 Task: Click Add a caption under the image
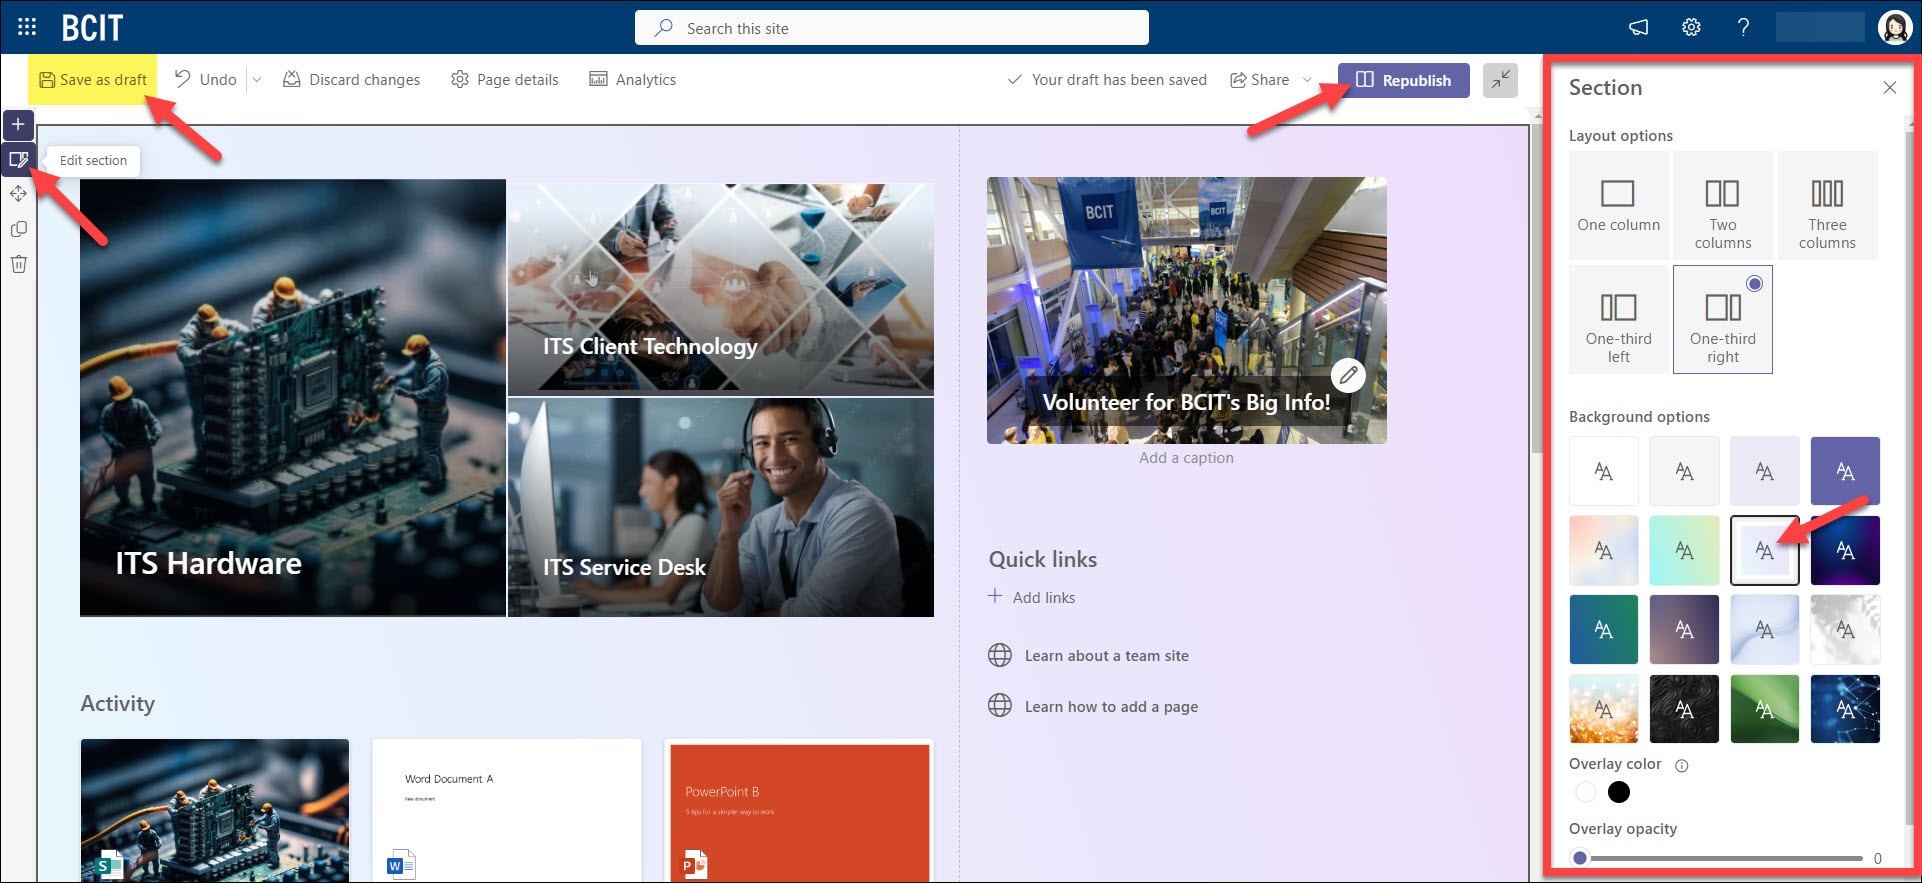point(1186,458)
